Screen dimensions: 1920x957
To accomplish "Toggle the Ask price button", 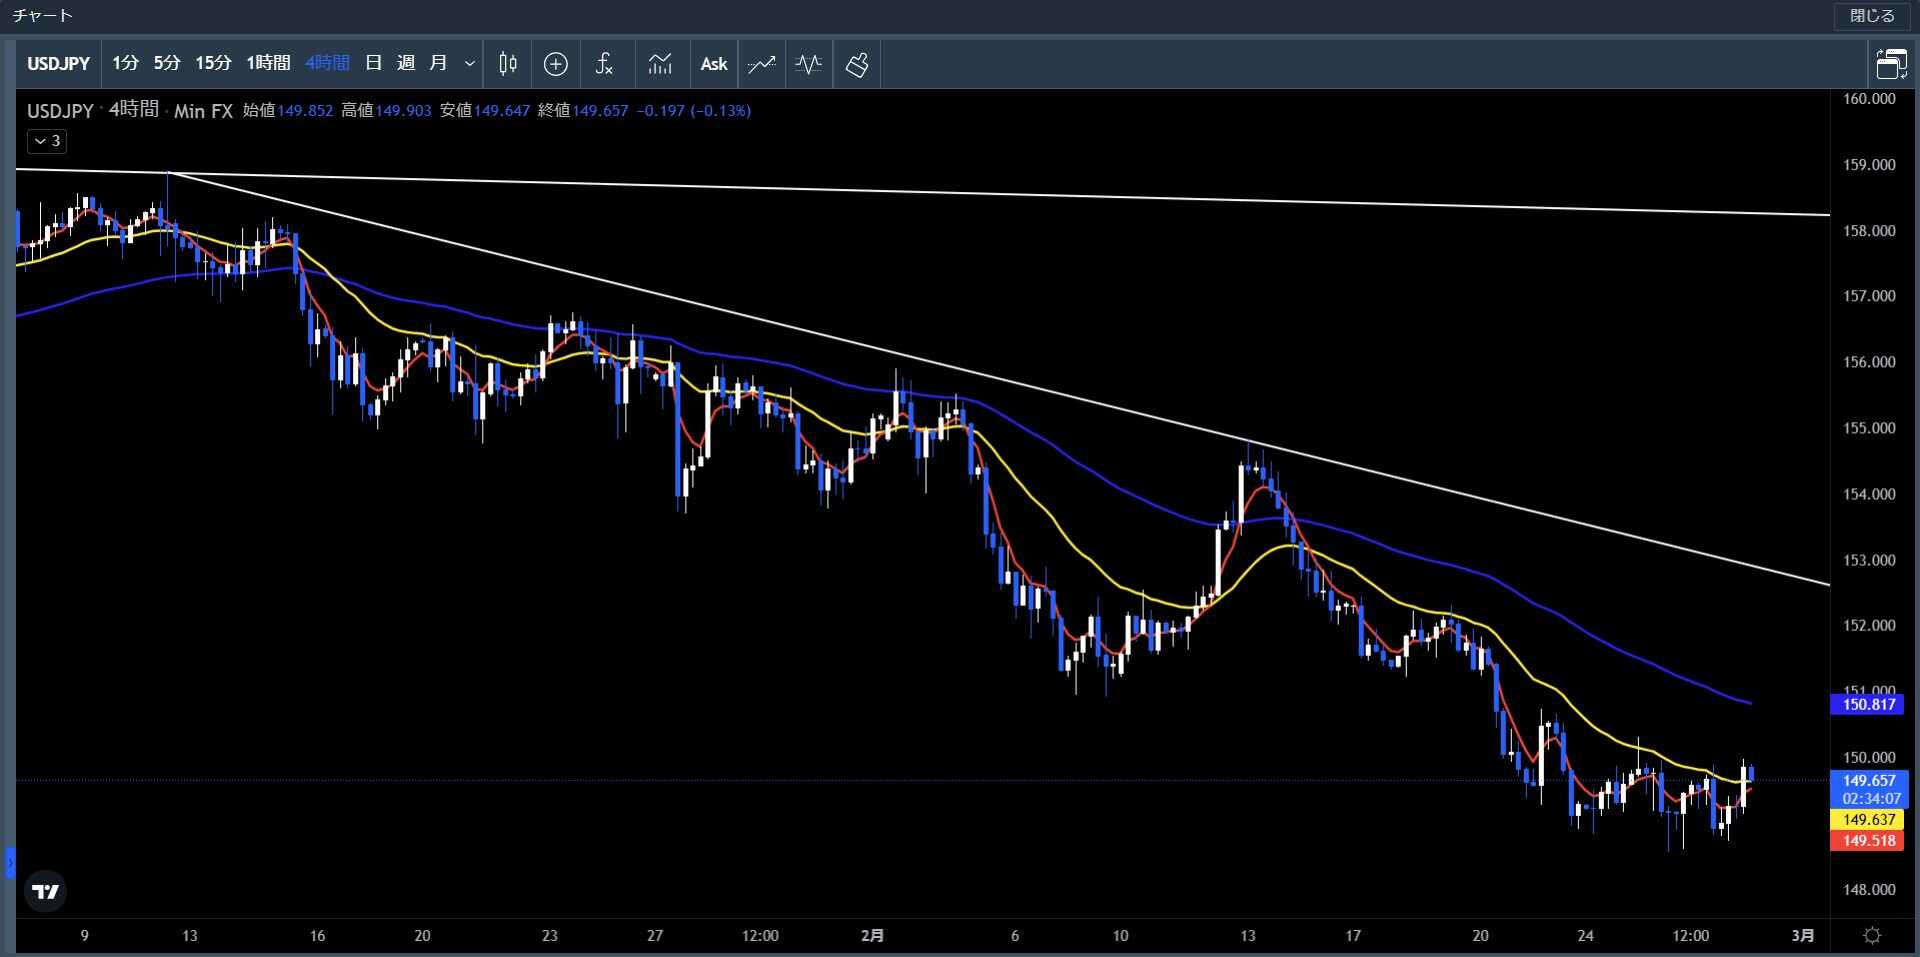I will 714,64.
